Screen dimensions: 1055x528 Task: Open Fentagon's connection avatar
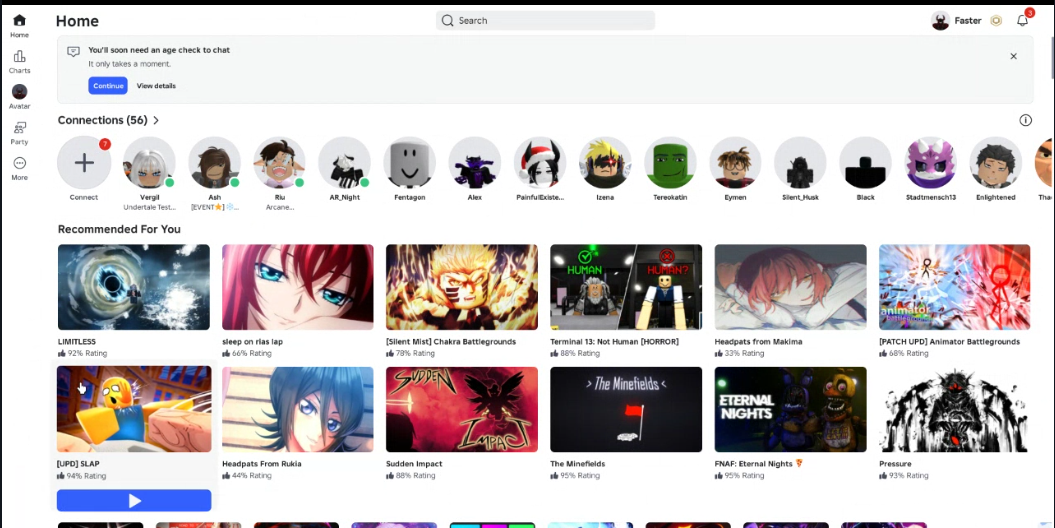click(x=410, y=163)
